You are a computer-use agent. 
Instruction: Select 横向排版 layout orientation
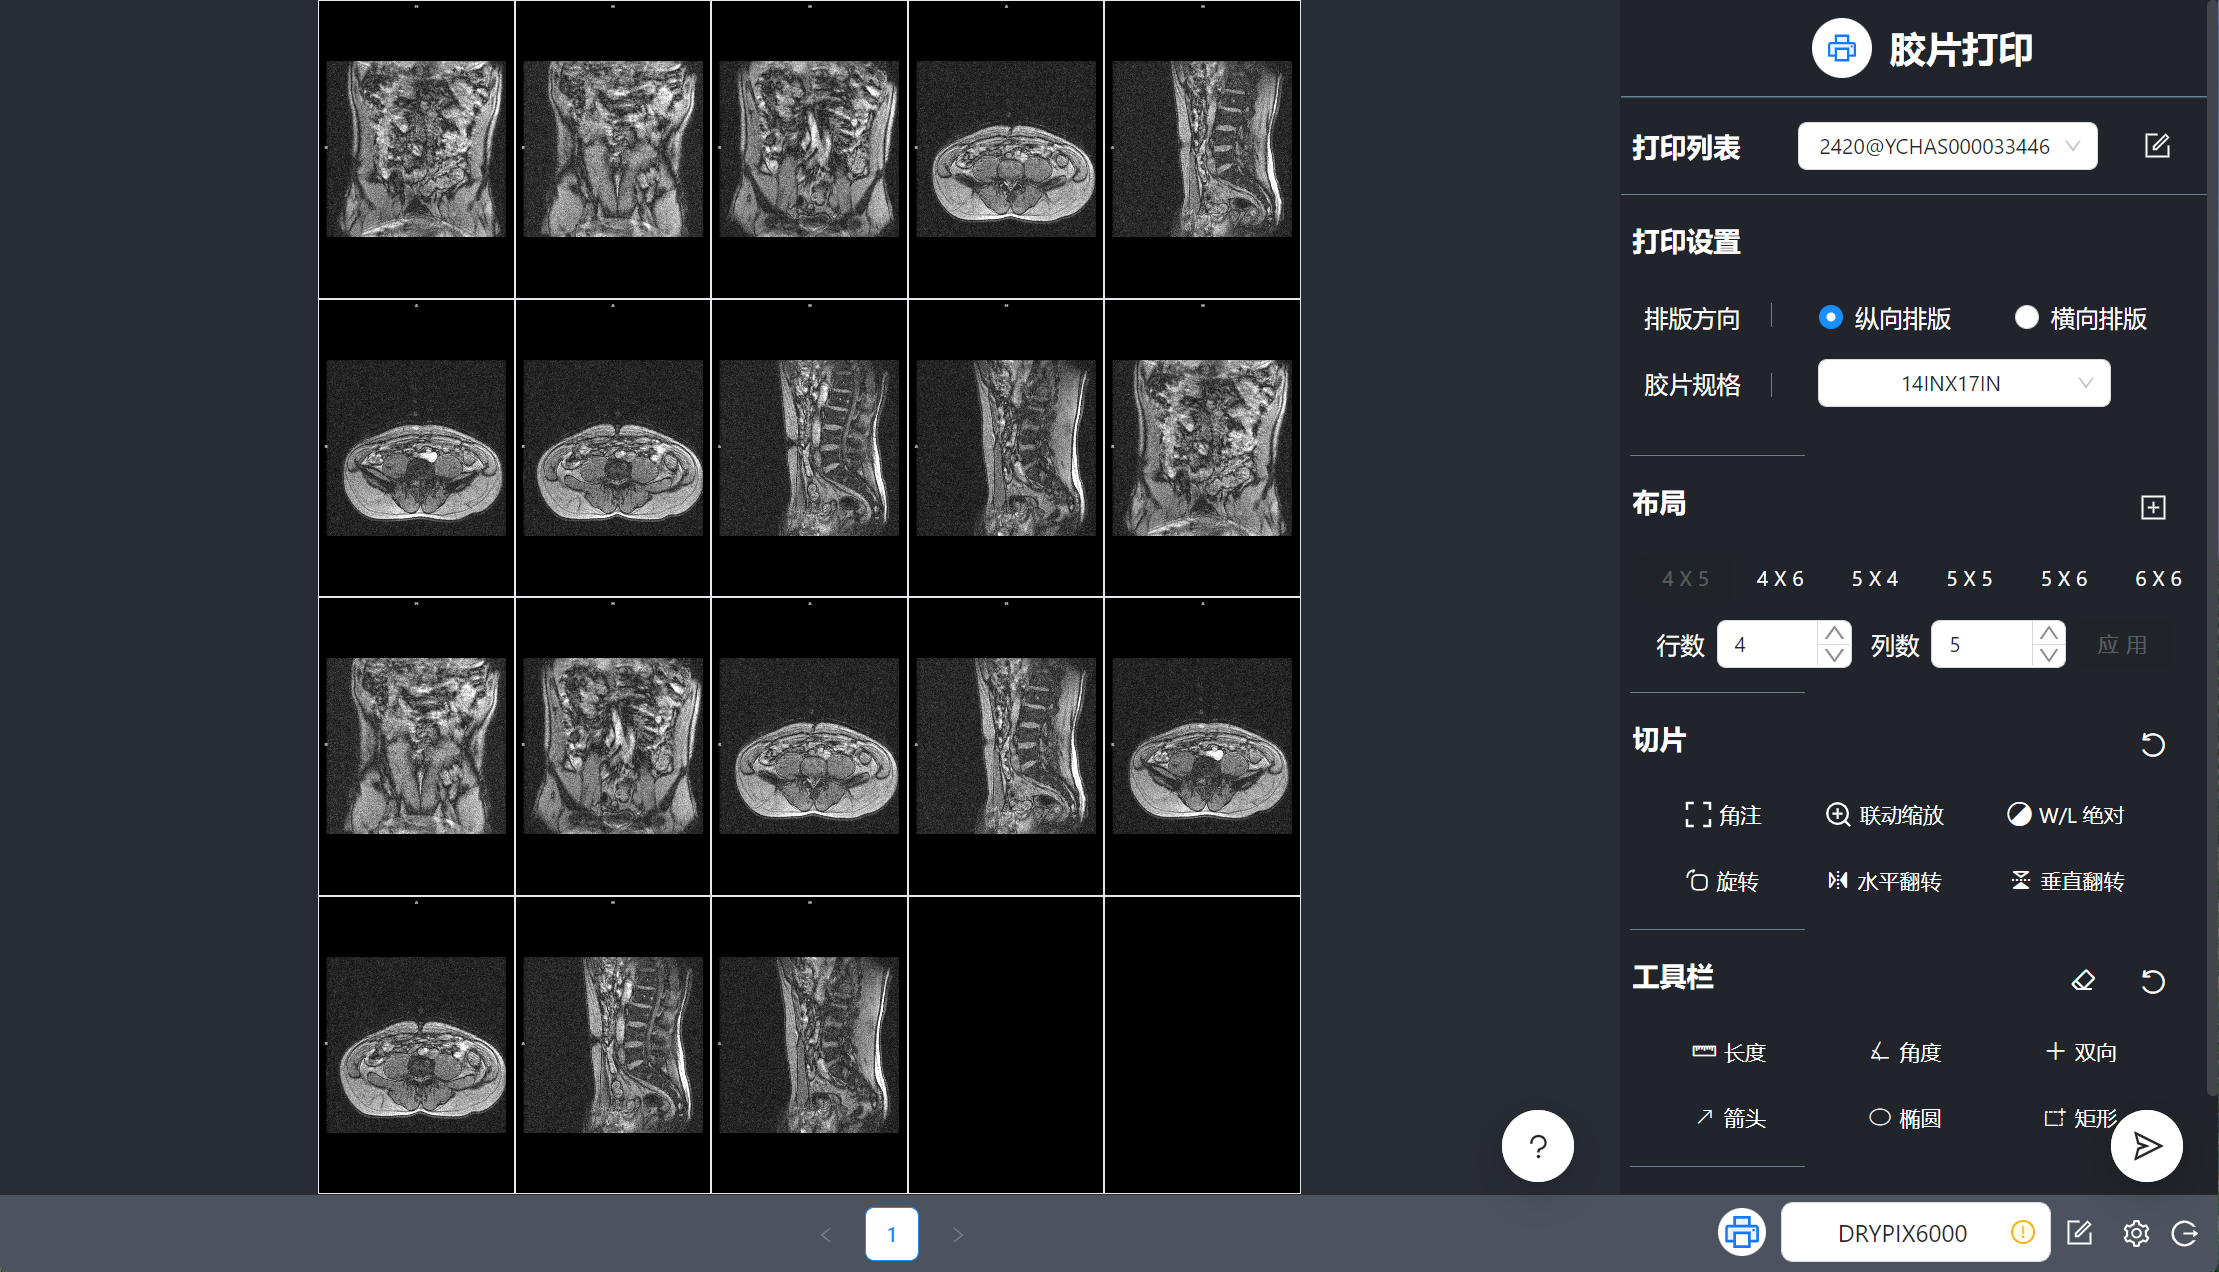tap(2027, 318)
